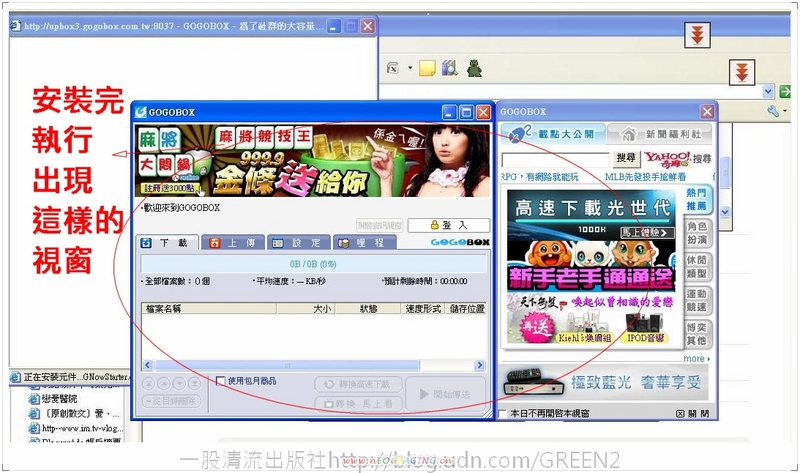
Task: Click the yellow sticky note toolbar icon
Action: coord(427,68)
